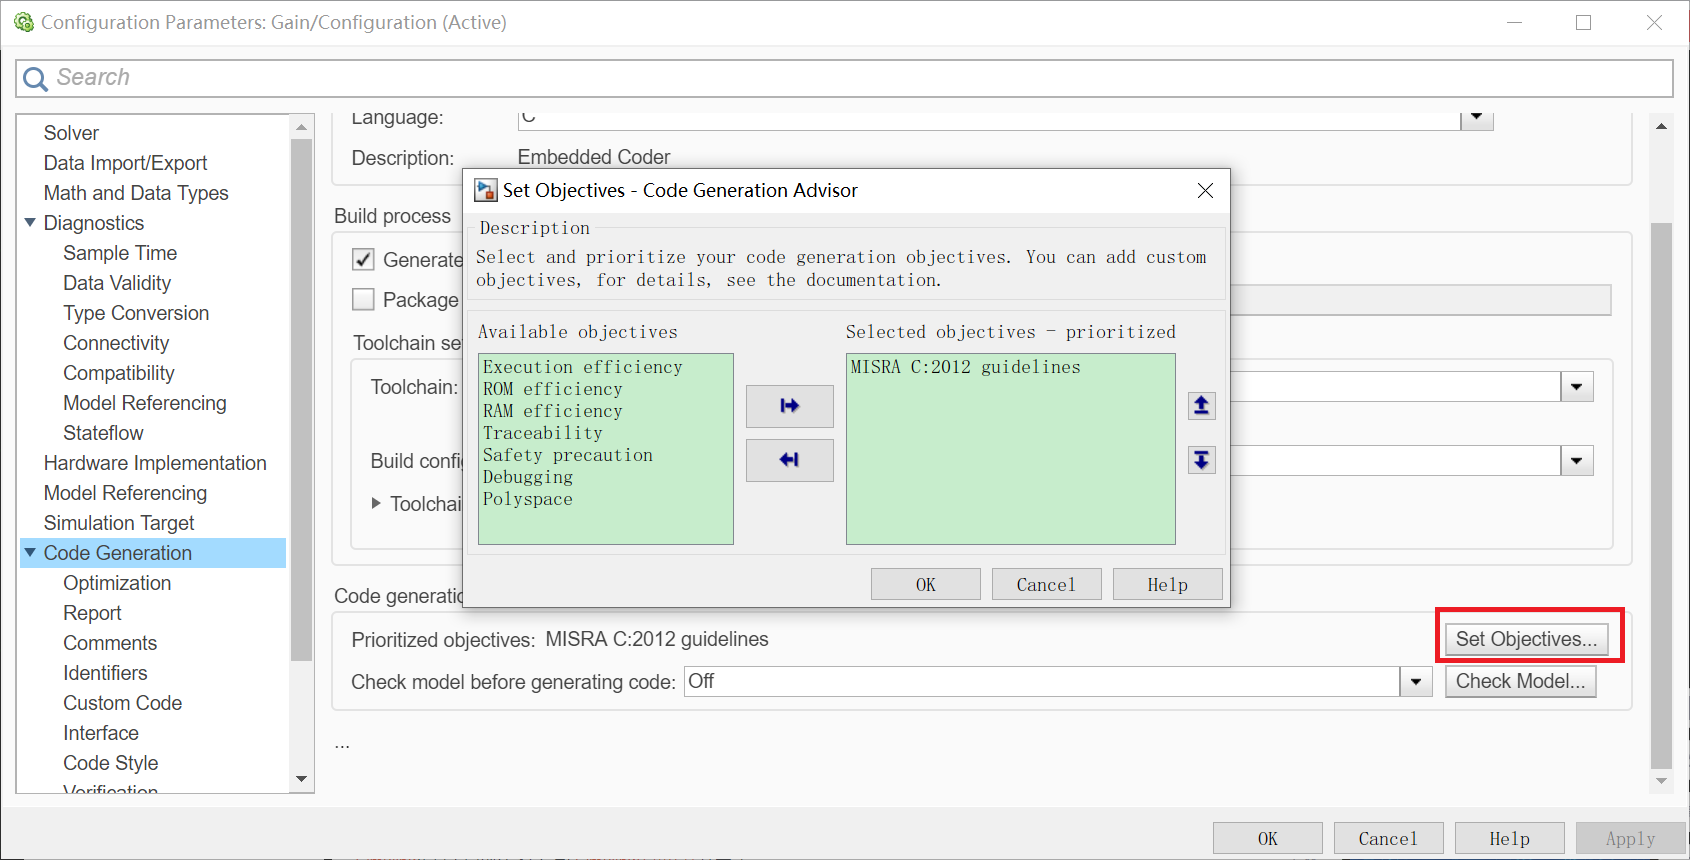Open Type Conversion diagnostics
Image resolution: width=1690 pixels, height=860 pixels.
136,313
